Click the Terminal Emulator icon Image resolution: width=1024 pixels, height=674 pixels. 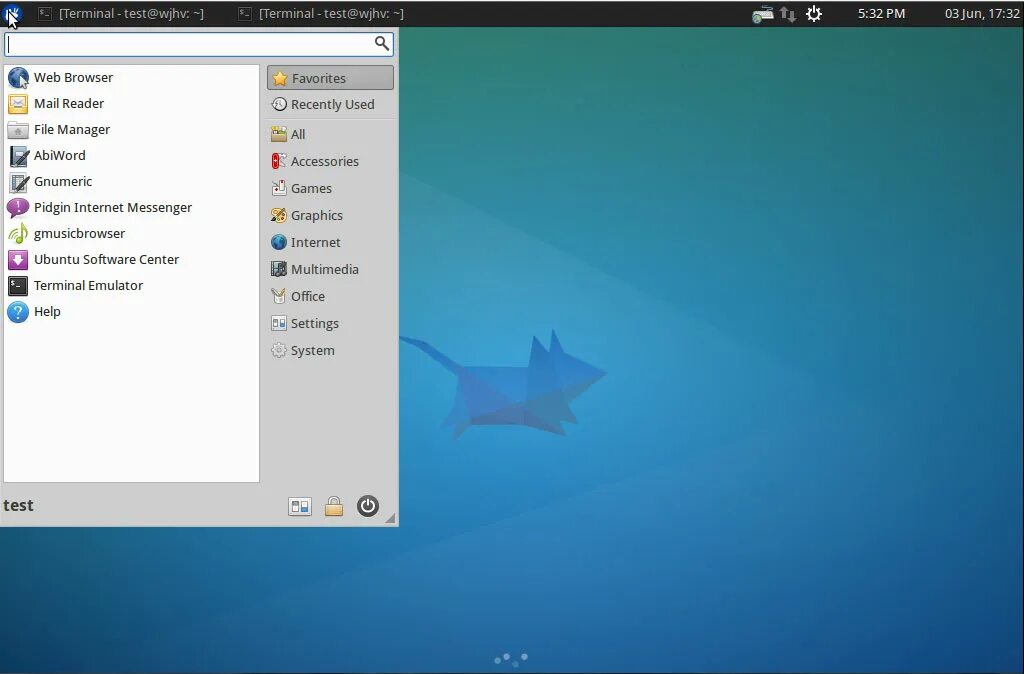tap(18, 286)
